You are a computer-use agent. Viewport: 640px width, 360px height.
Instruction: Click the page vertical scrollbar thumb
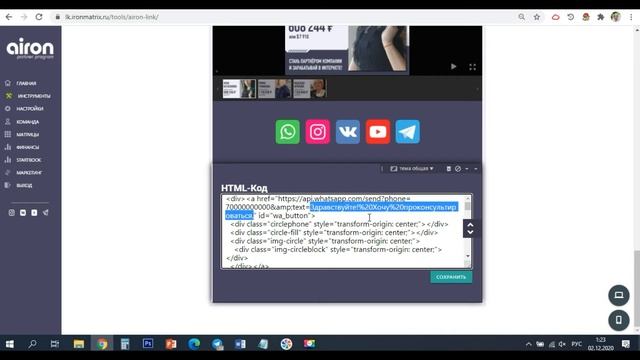pyautogui.click(x=637, y=289)
